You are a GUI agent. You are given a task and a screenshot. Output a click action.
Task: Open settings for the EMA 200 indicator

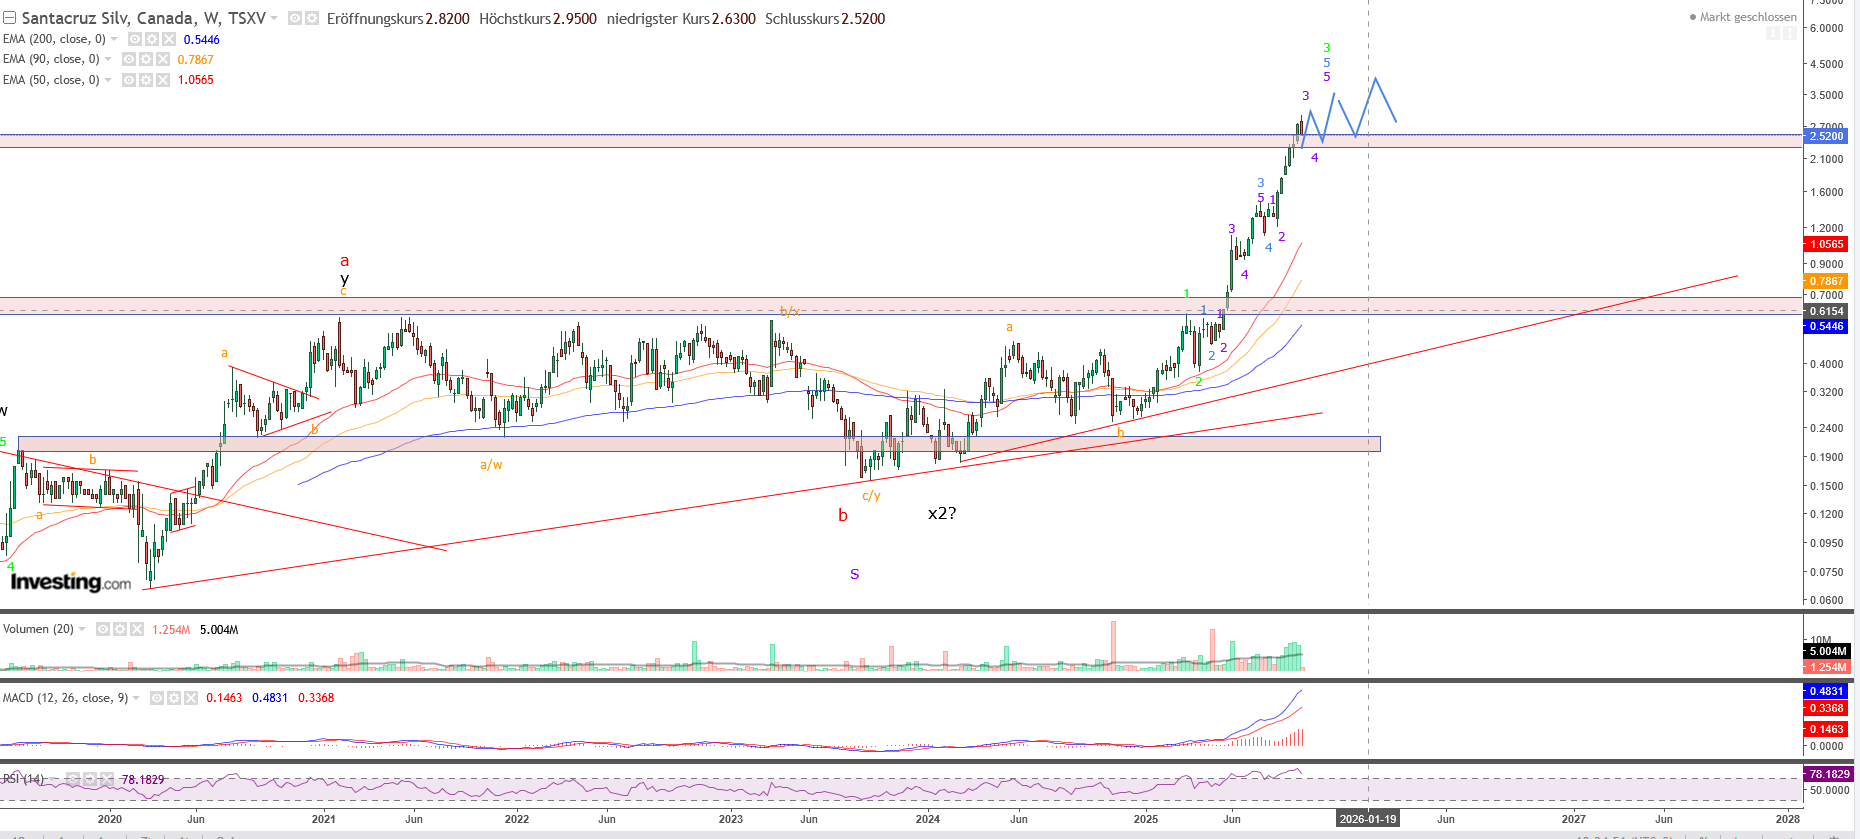[x=152, y=39]
